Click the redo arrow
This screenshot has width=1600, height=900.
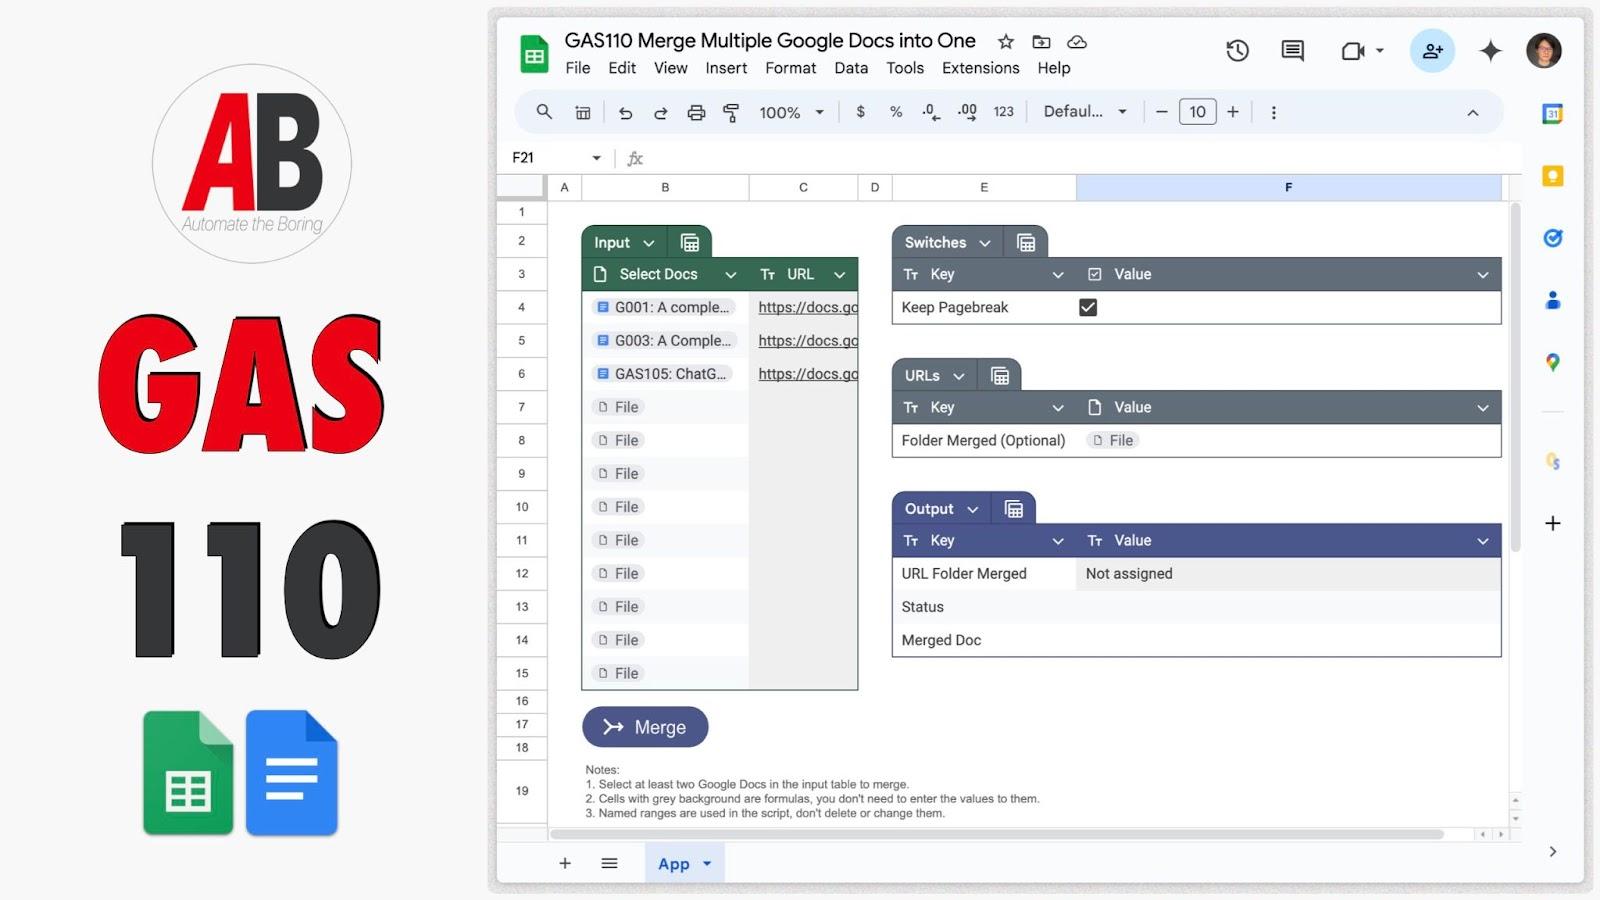(x=660, y=113)
